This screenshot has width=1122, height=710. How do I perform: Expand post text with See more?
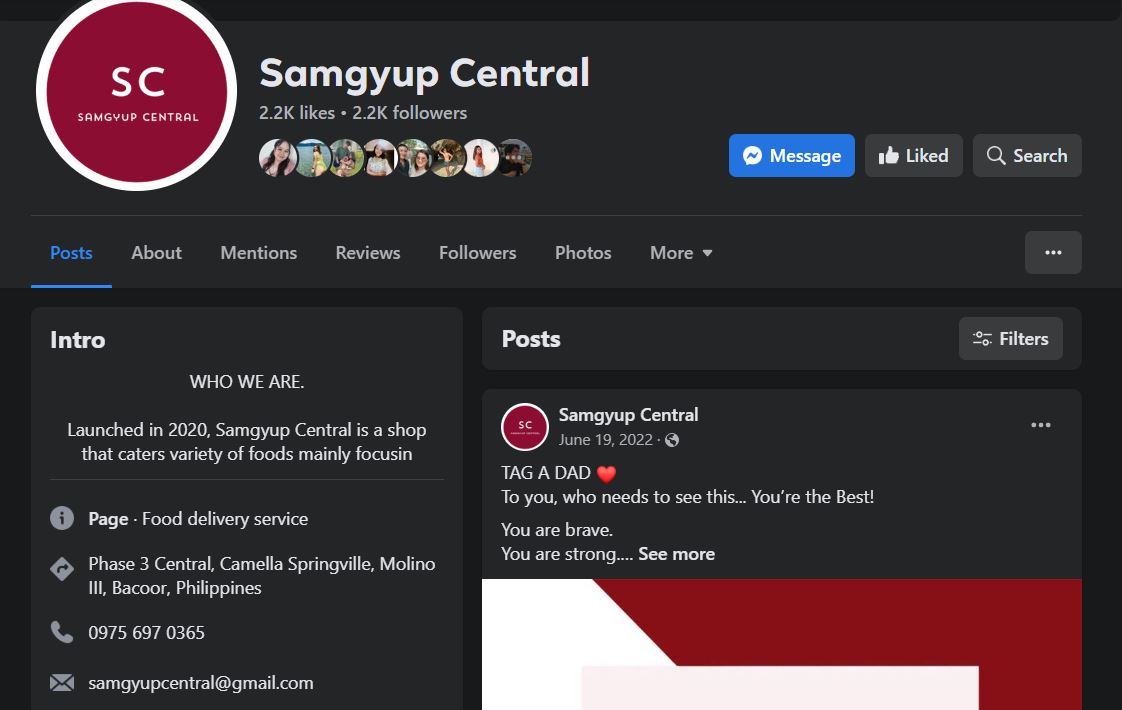(x=676, y=554)
